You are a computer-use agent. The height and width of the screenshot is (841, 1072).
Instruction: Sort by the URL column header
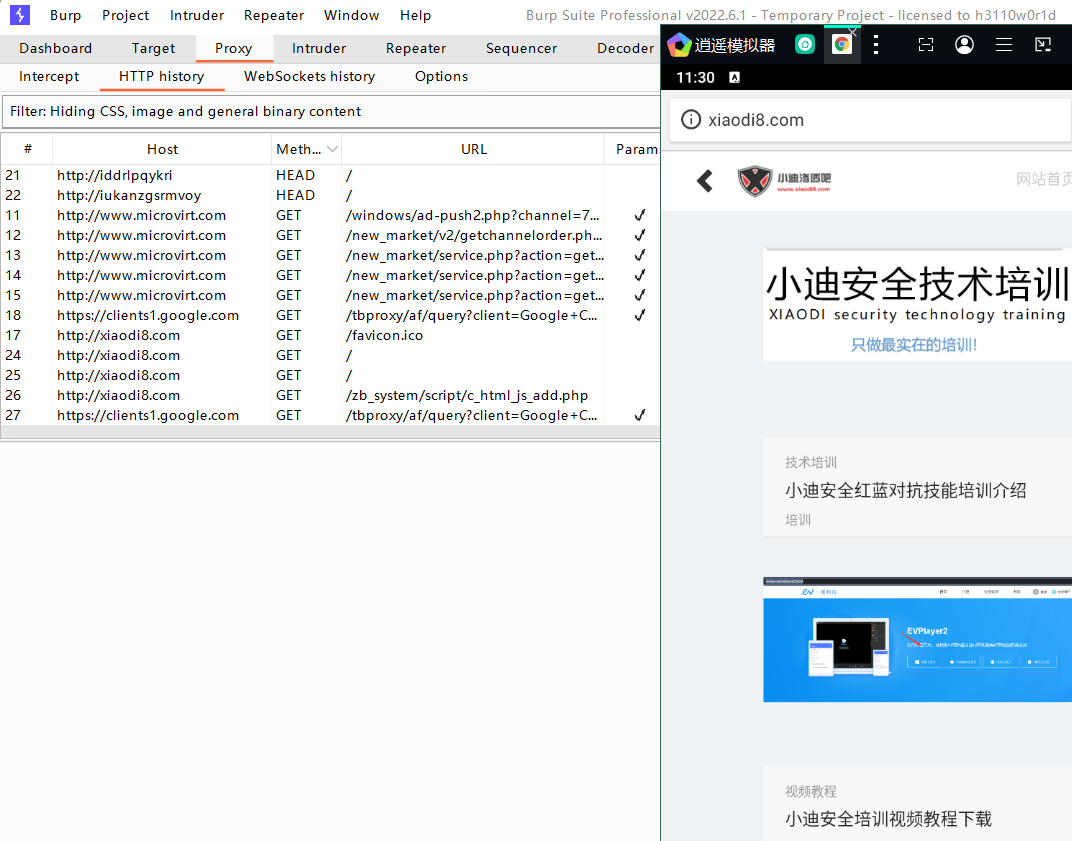[x=473, y=149]
